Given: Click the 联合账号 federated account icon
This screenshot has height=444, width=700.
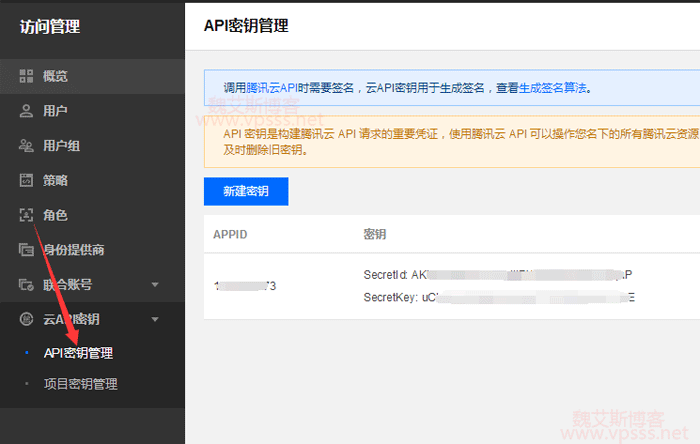Looking at the screenshot, I should click(27, 285).
